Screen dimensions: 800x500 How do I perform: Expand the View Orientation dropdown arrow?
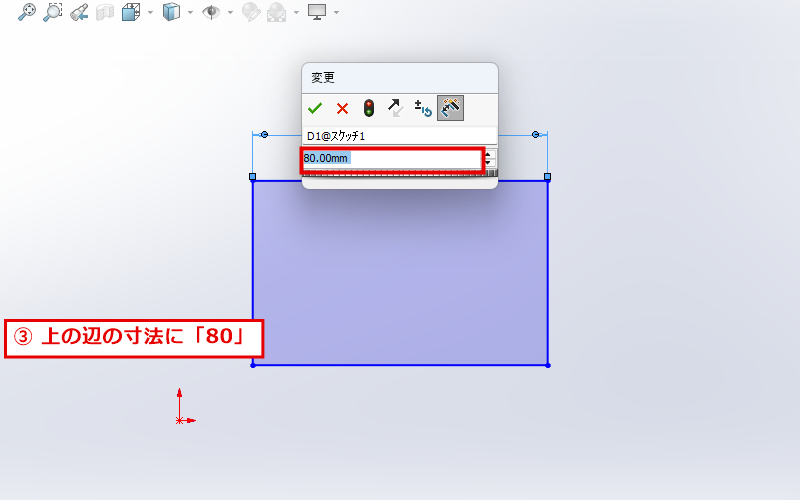pos(150,12)
